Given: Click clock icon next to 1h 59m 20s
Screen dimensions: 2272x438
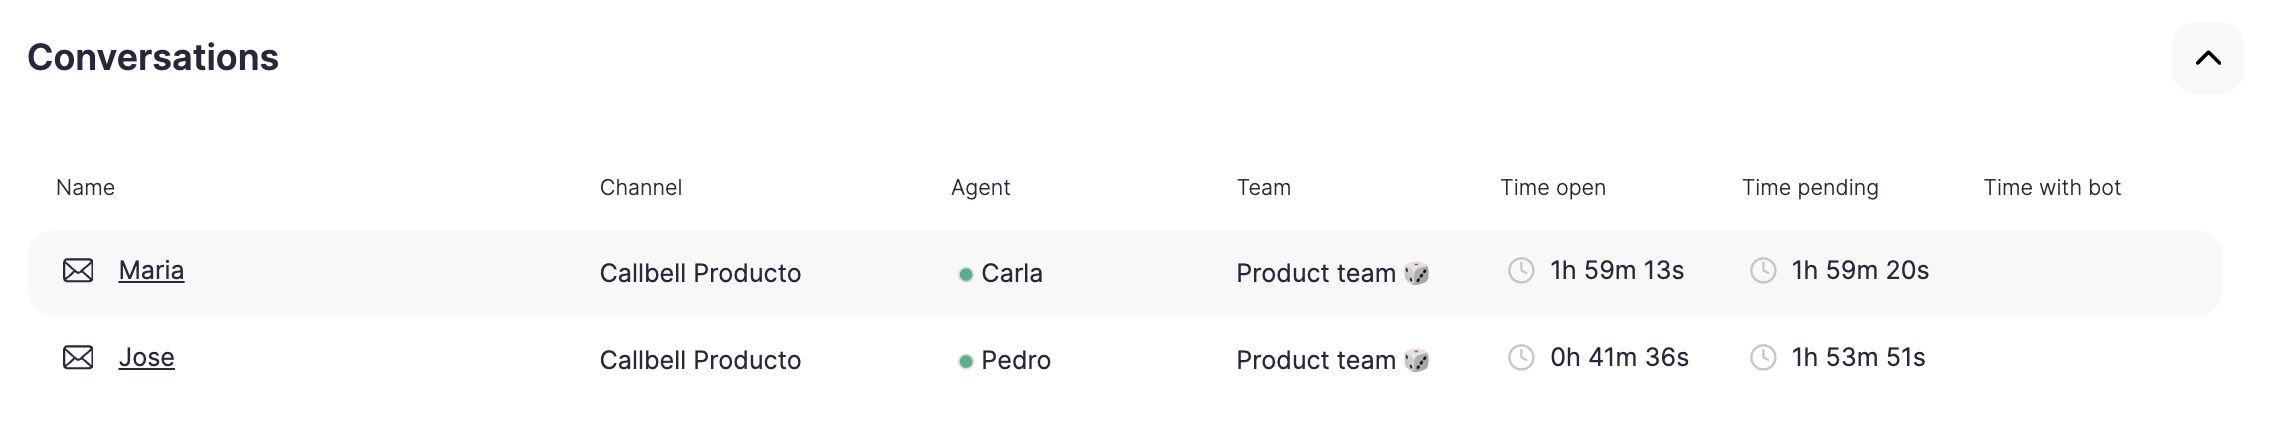Looking at the screenshot, I should [x=1763, y=270].
